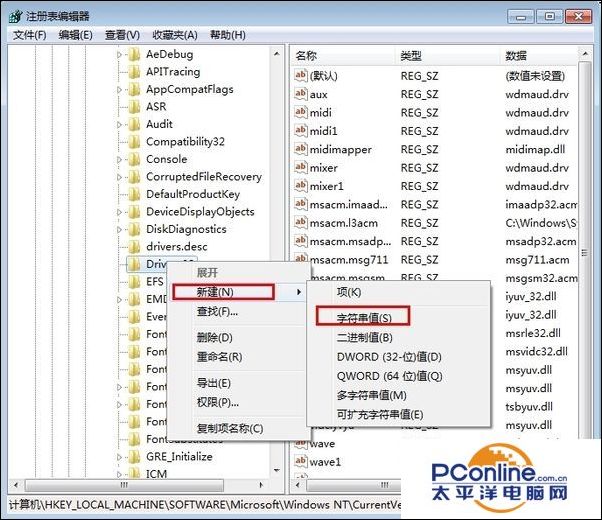Open the 帮助(H) menu
Image resolution: width=602 pixels, height=520 pixels.
click(228, 35)
